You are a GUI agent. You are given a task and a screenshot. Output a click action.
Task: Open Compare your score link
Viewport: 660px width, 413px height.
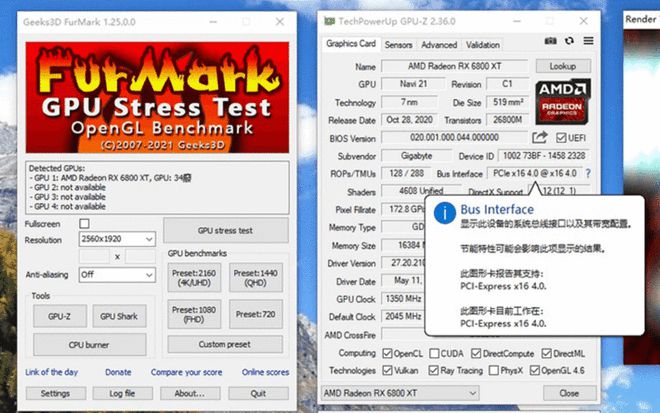(186, 372)
